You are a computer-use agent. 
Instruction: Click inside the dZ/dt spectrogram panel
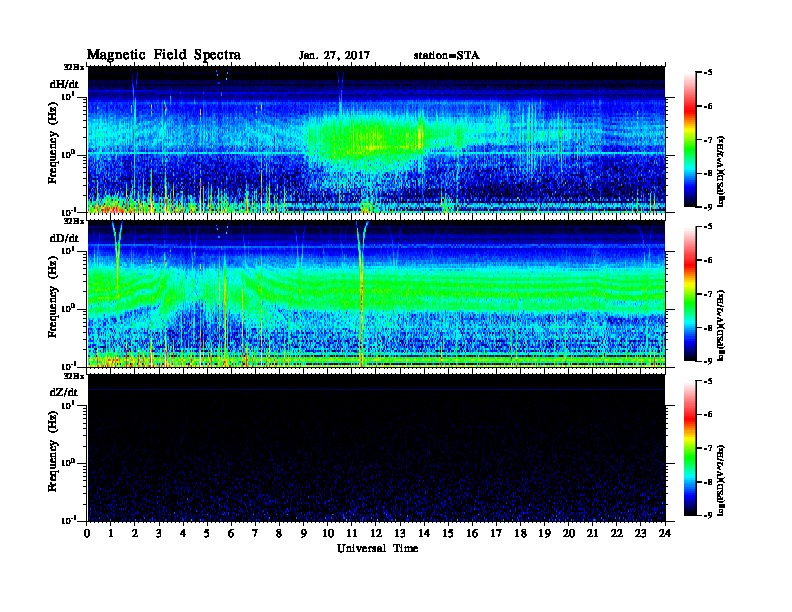[x=376, y=447]
